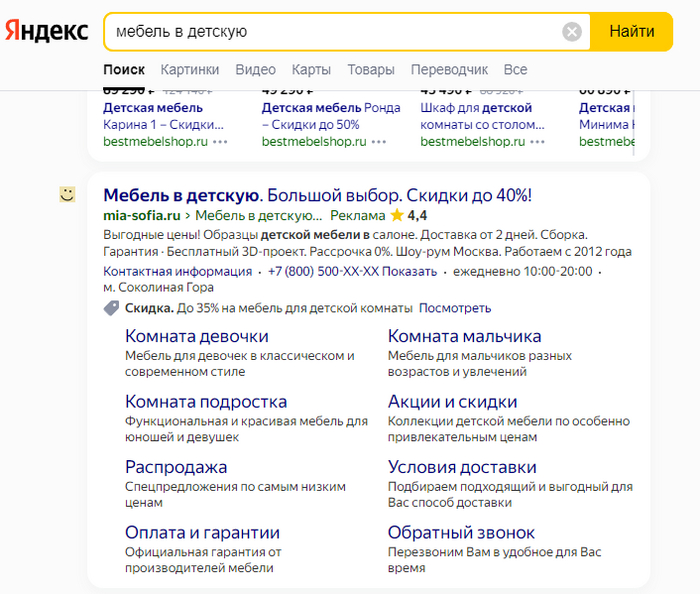
Task: Click into the search input field
Action: [x=330, y=32]
